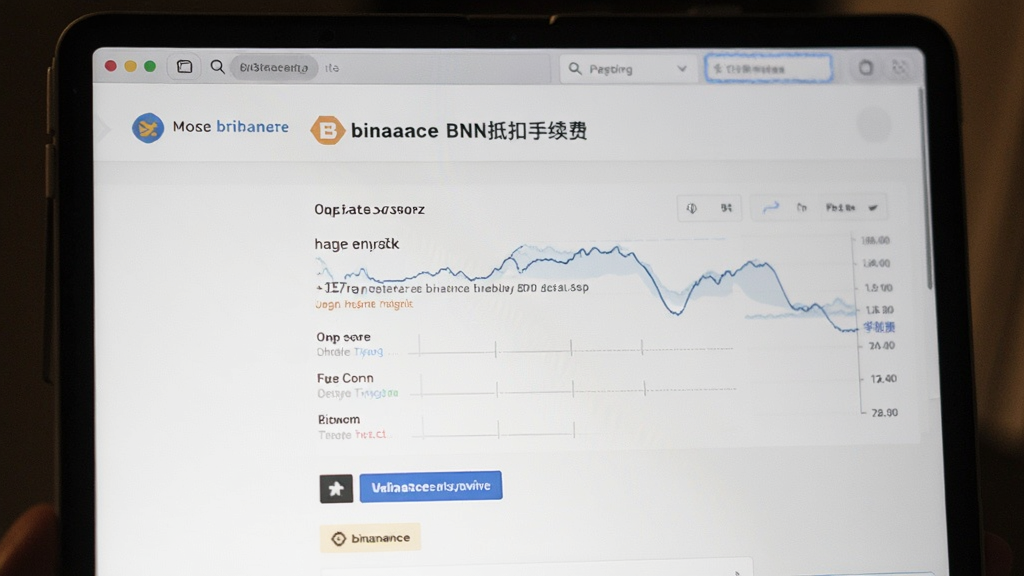Click the teal link under 'Fue Conn'

click(376, 393)
